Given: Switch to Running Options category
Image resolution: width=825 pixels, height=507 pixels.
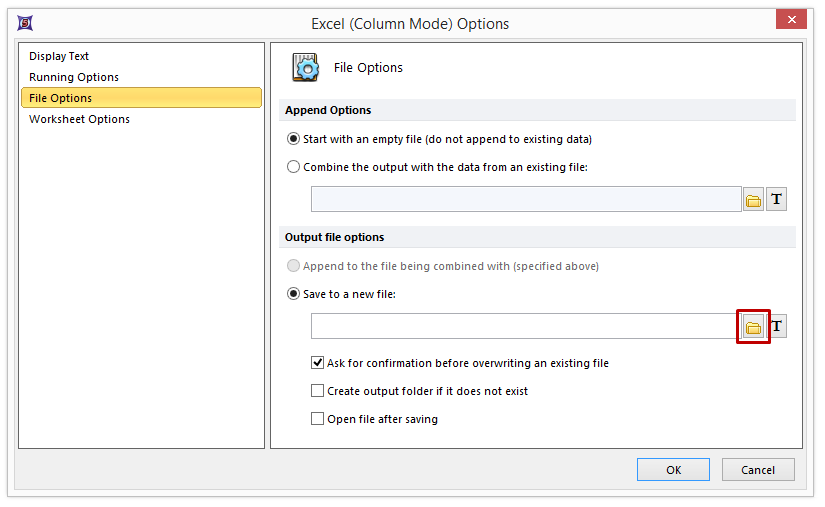Looking at the screenshot, I should (x=74, y=77).
